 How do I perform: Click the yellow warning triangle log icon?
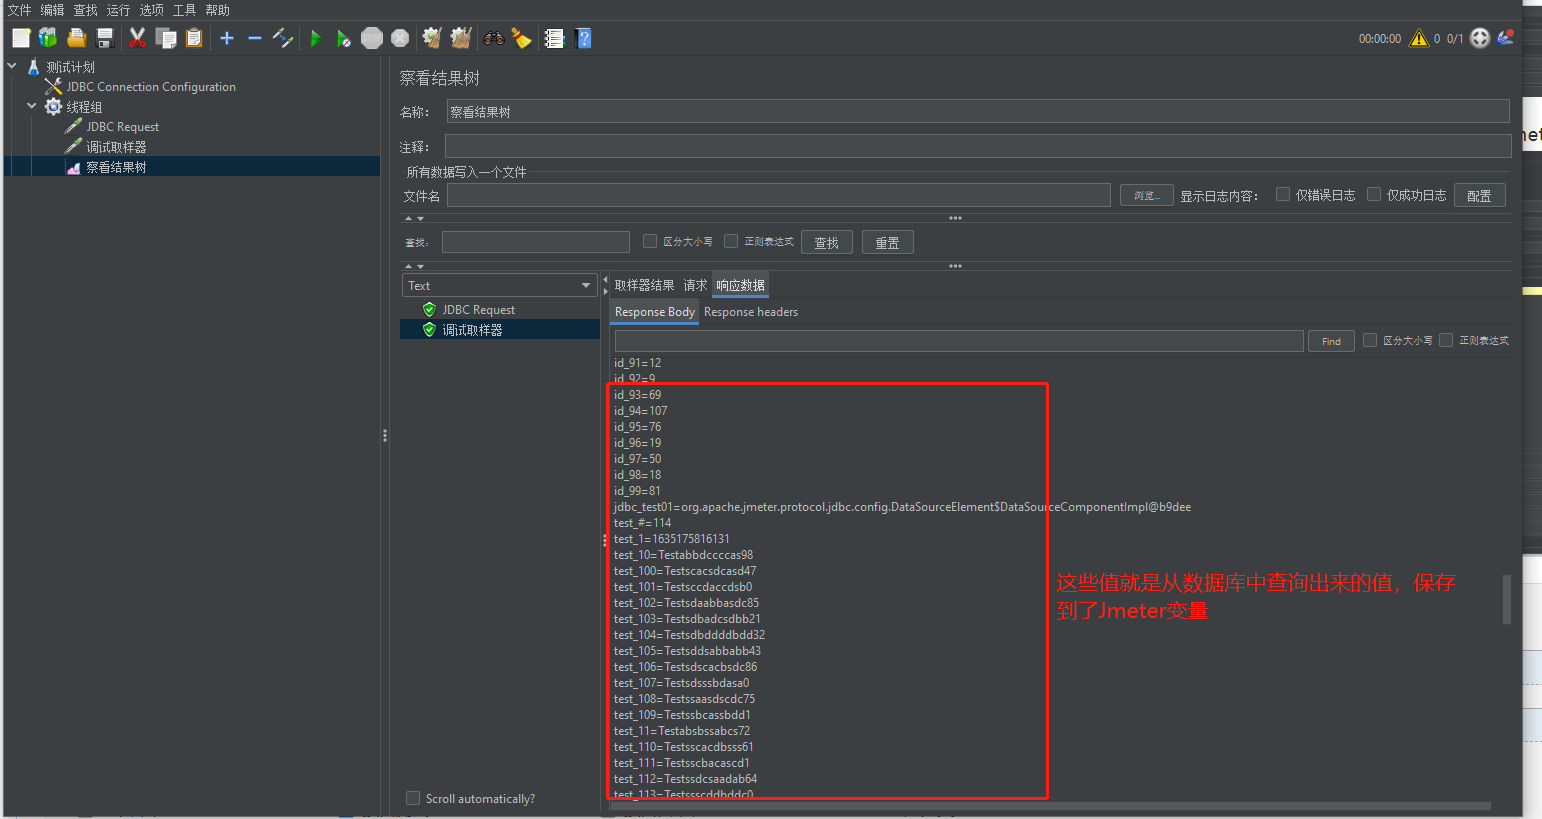point(1418,38)
